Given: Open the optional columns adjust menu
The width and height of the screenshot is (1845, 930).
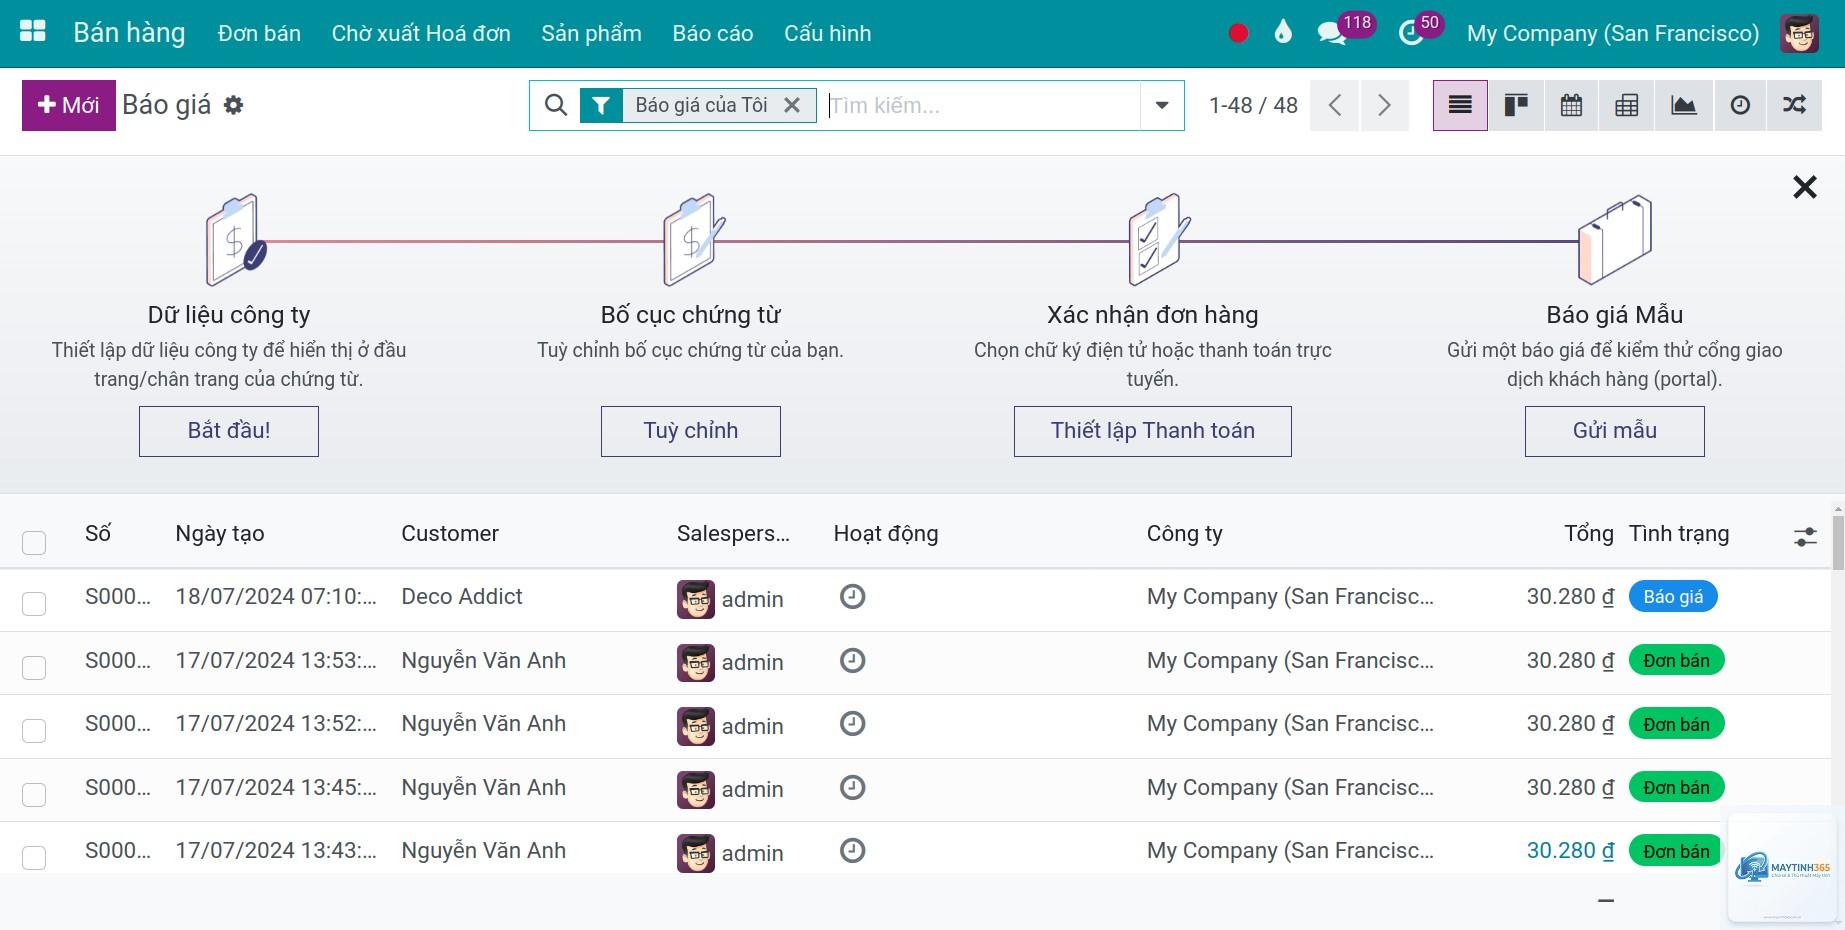Looking at the screenshot, I should (1805, 537).
